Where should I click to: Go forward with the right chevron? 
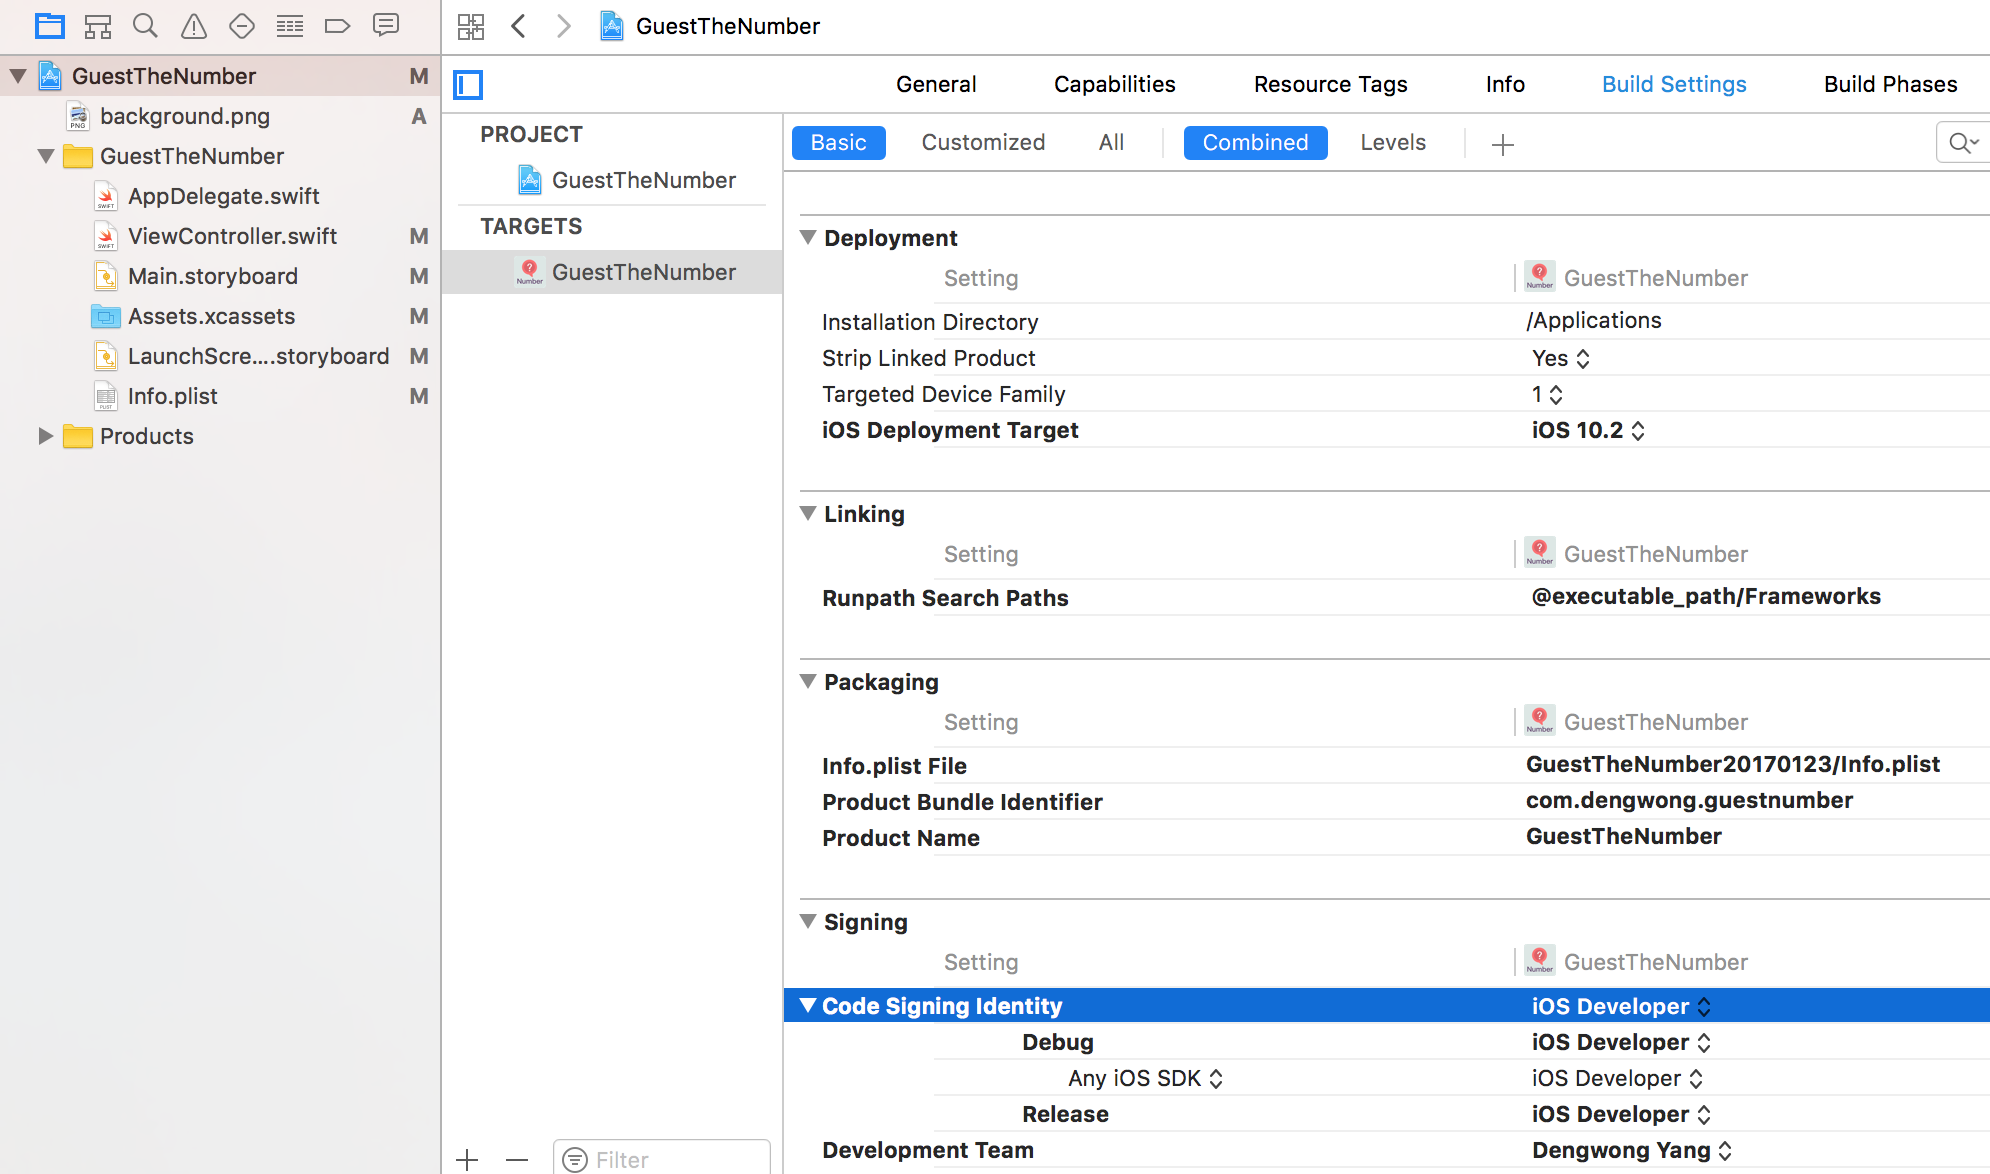point(564,27)
